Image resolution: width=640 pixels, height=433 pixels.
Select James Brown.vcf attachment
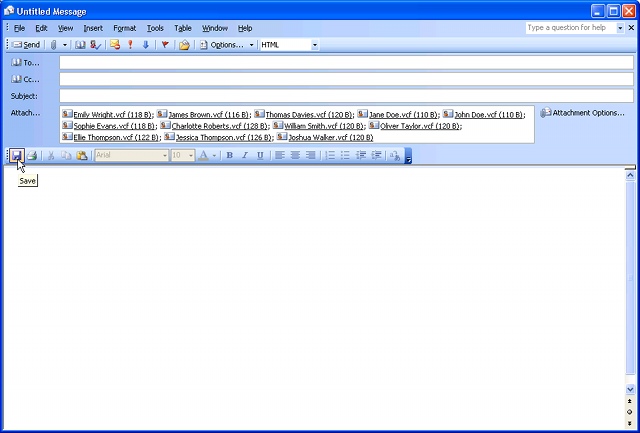tap(203, 114)
